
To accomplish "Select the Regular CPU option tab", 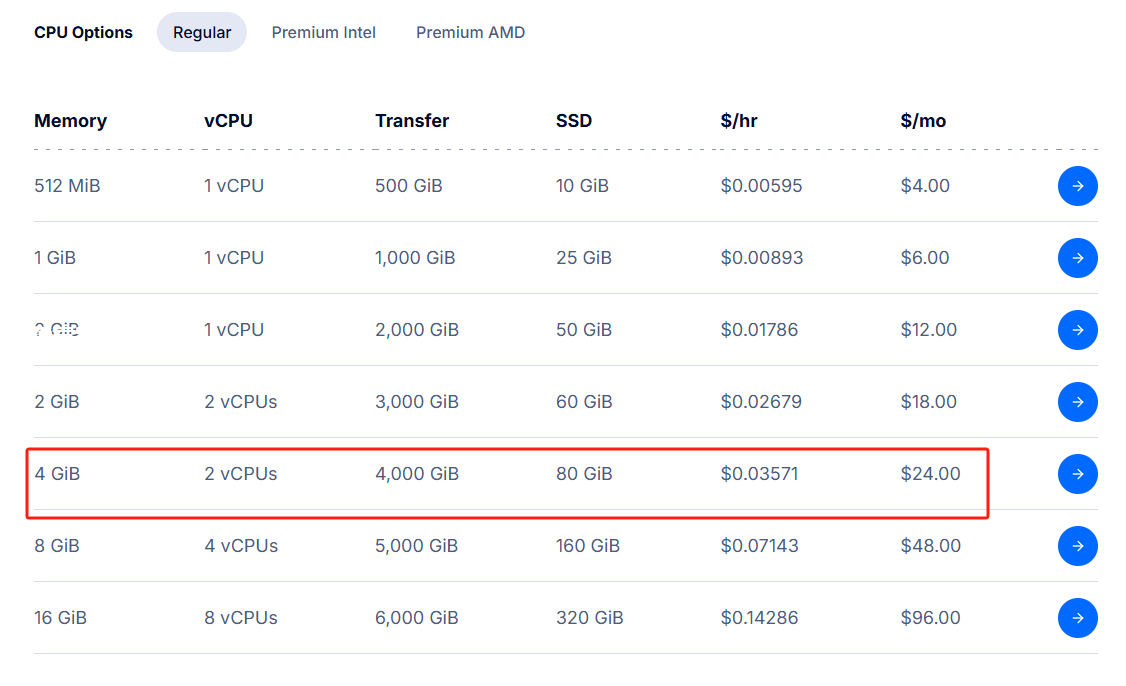I will point(202,32).
